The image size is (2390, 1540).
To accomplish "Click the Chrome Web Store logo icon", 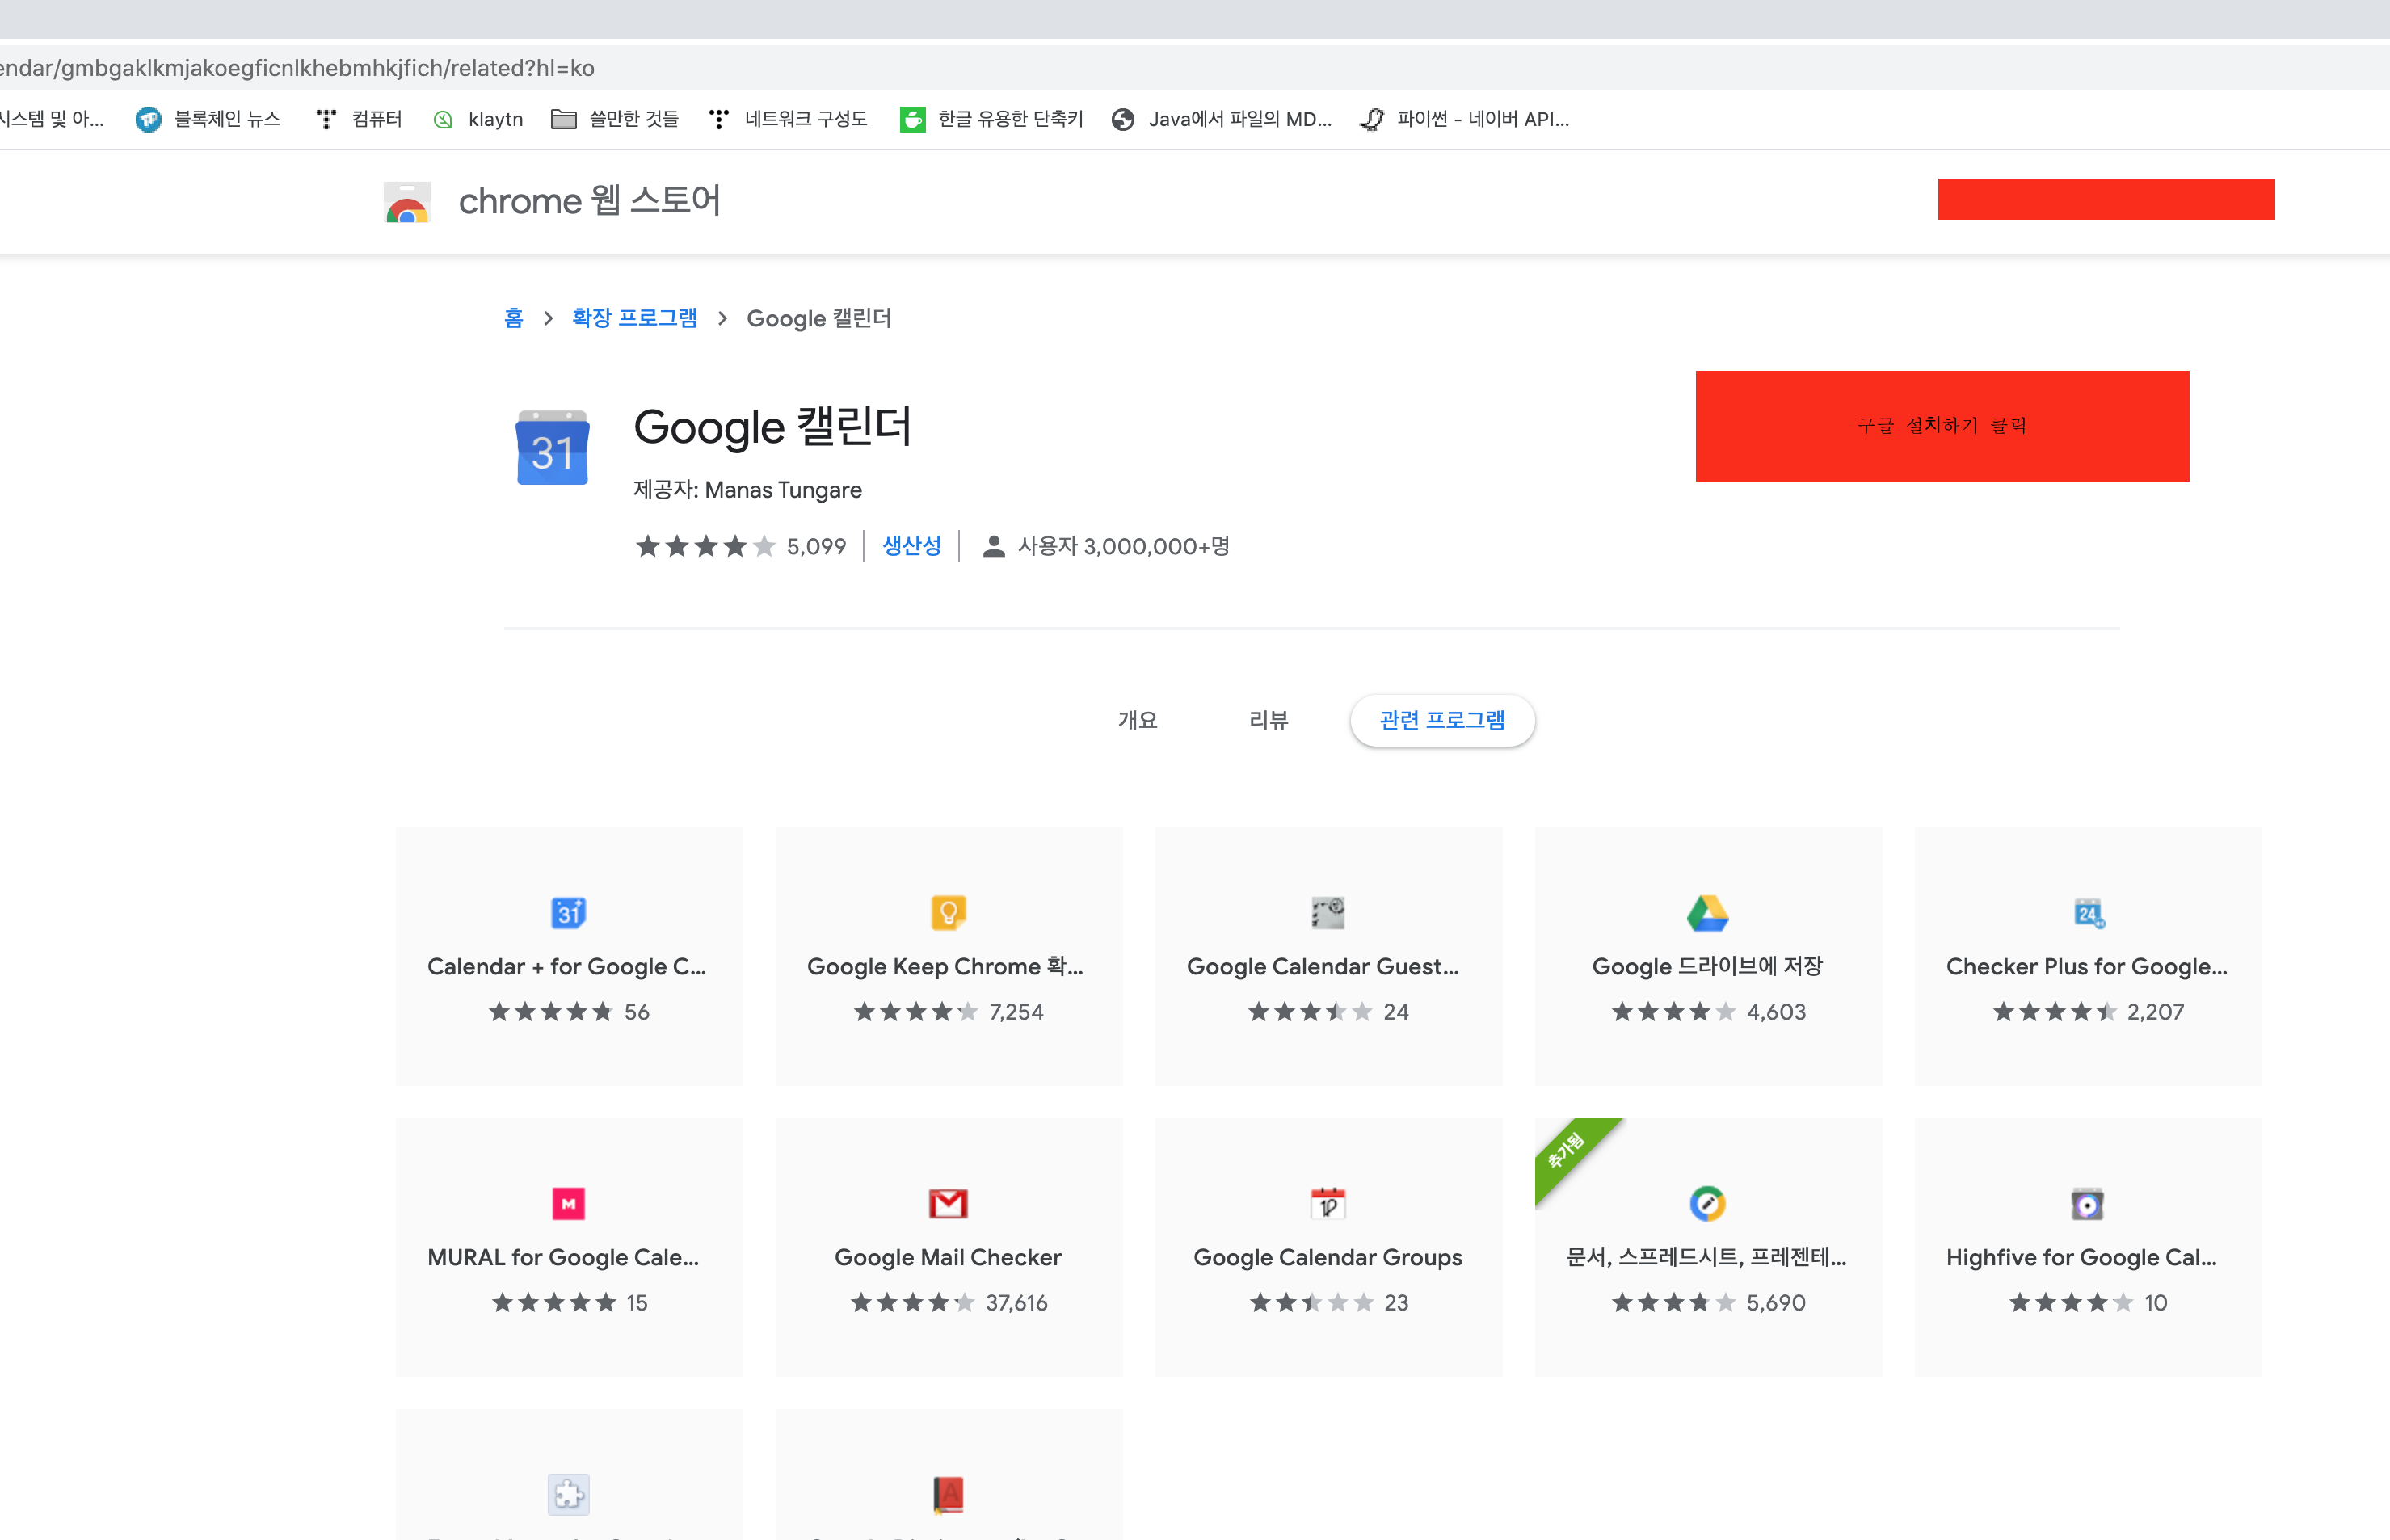I will coord(406,201).
